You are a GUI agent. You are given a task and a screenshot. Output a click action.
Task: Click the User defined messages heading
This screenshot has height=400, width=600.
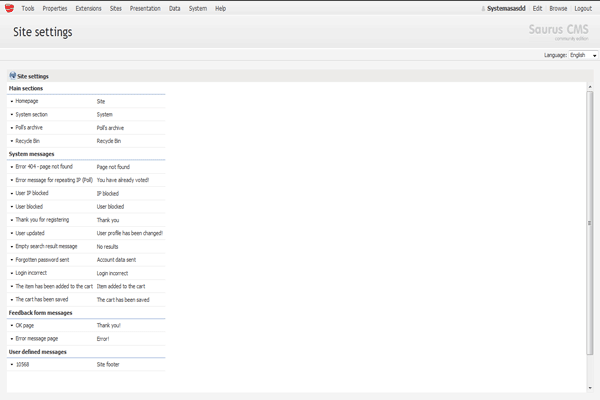click(38, 352)
